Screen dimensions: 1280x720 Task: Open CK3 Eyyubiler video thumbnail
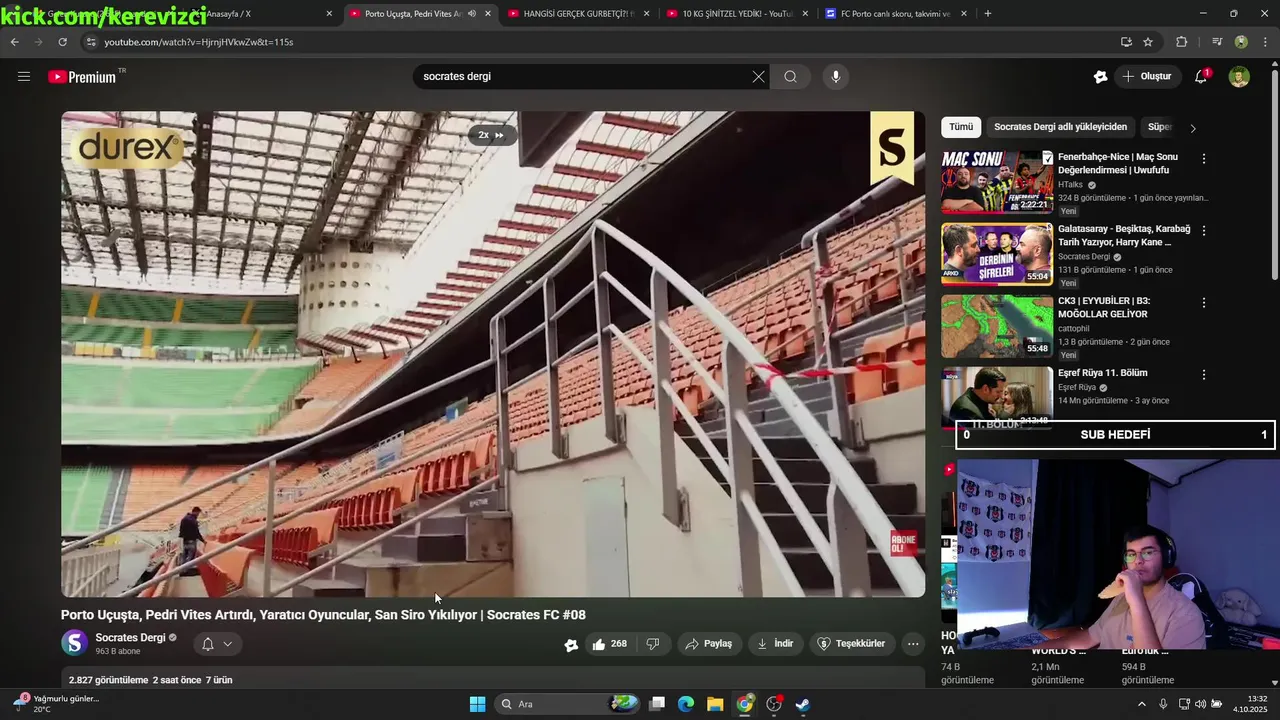pos(997,326)
